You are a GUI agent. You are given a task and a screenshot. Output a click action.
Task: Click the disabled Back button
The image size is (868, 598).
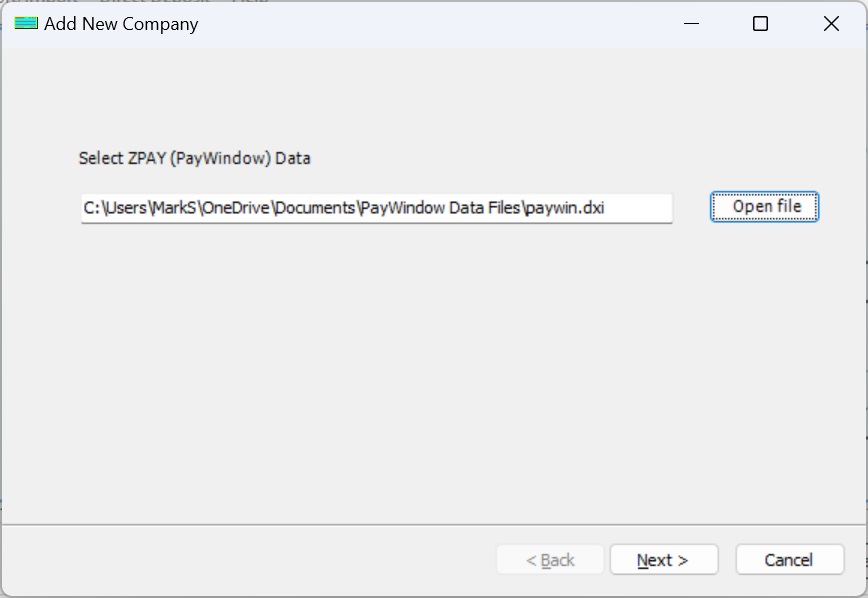(550, 559)
